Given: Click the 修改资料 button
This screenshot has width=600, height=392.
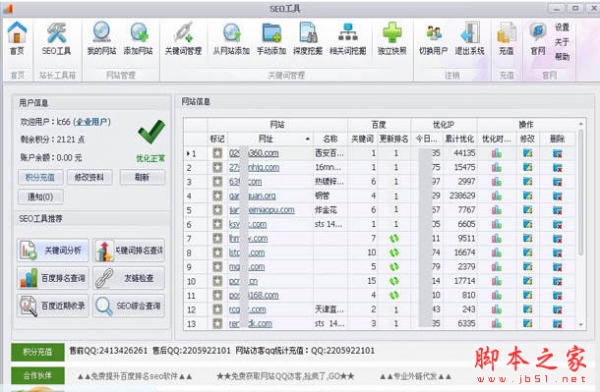Looking at the screenshot, I should (x=90, y=177).
